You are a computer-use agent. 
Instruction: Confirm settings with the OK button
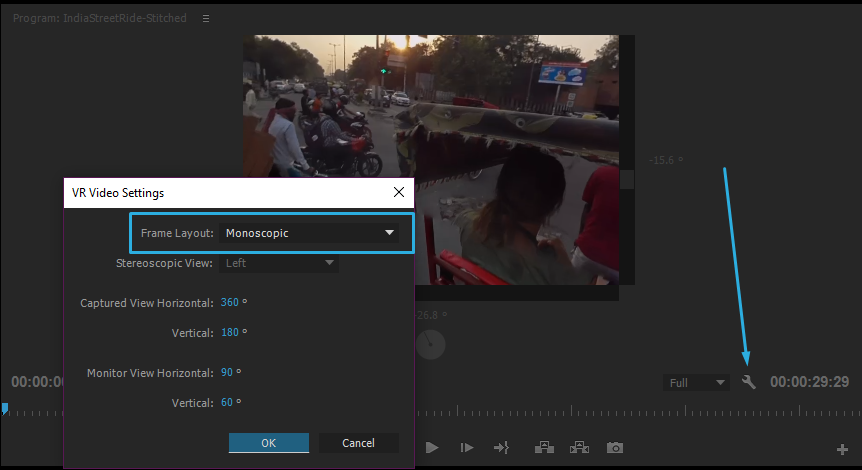(x=269, y=443)
